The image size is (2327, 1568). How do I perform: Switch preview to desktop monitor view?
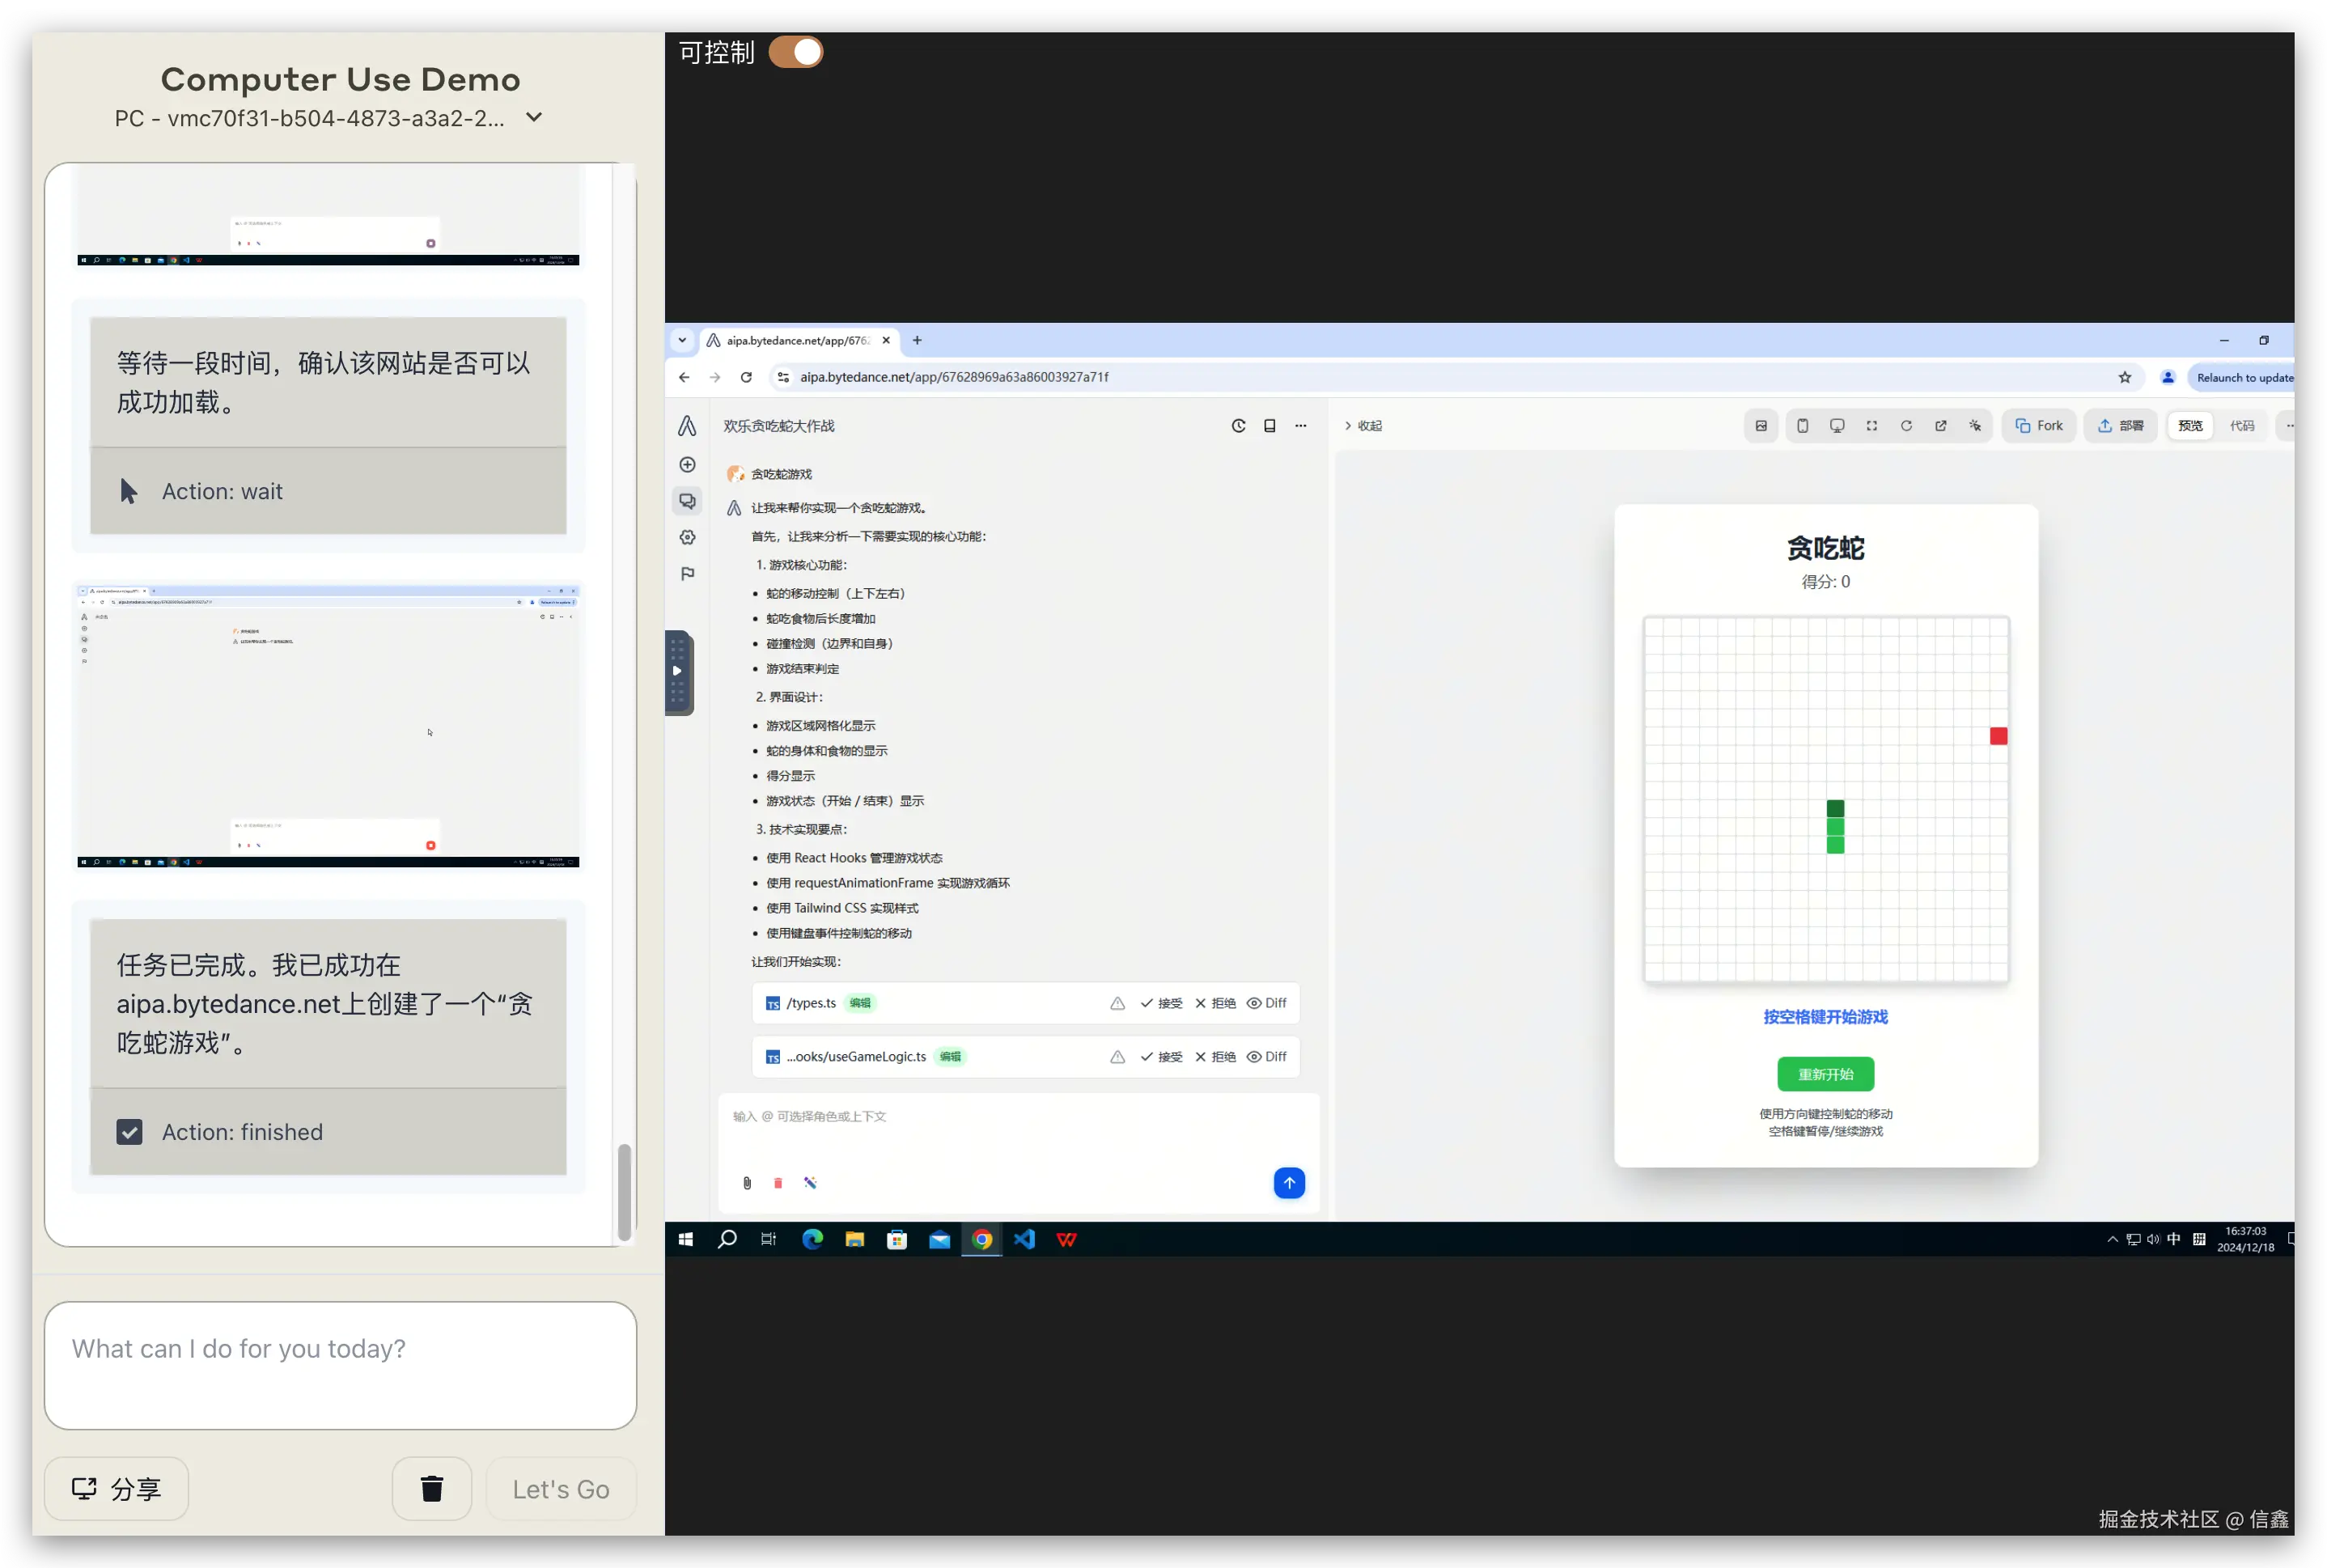(1837, 426)
